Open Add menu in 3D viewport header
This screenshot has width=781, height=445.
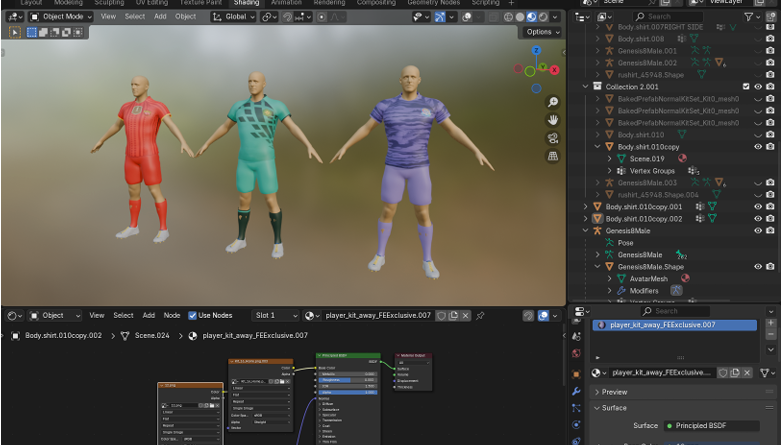tap(160, 17)
